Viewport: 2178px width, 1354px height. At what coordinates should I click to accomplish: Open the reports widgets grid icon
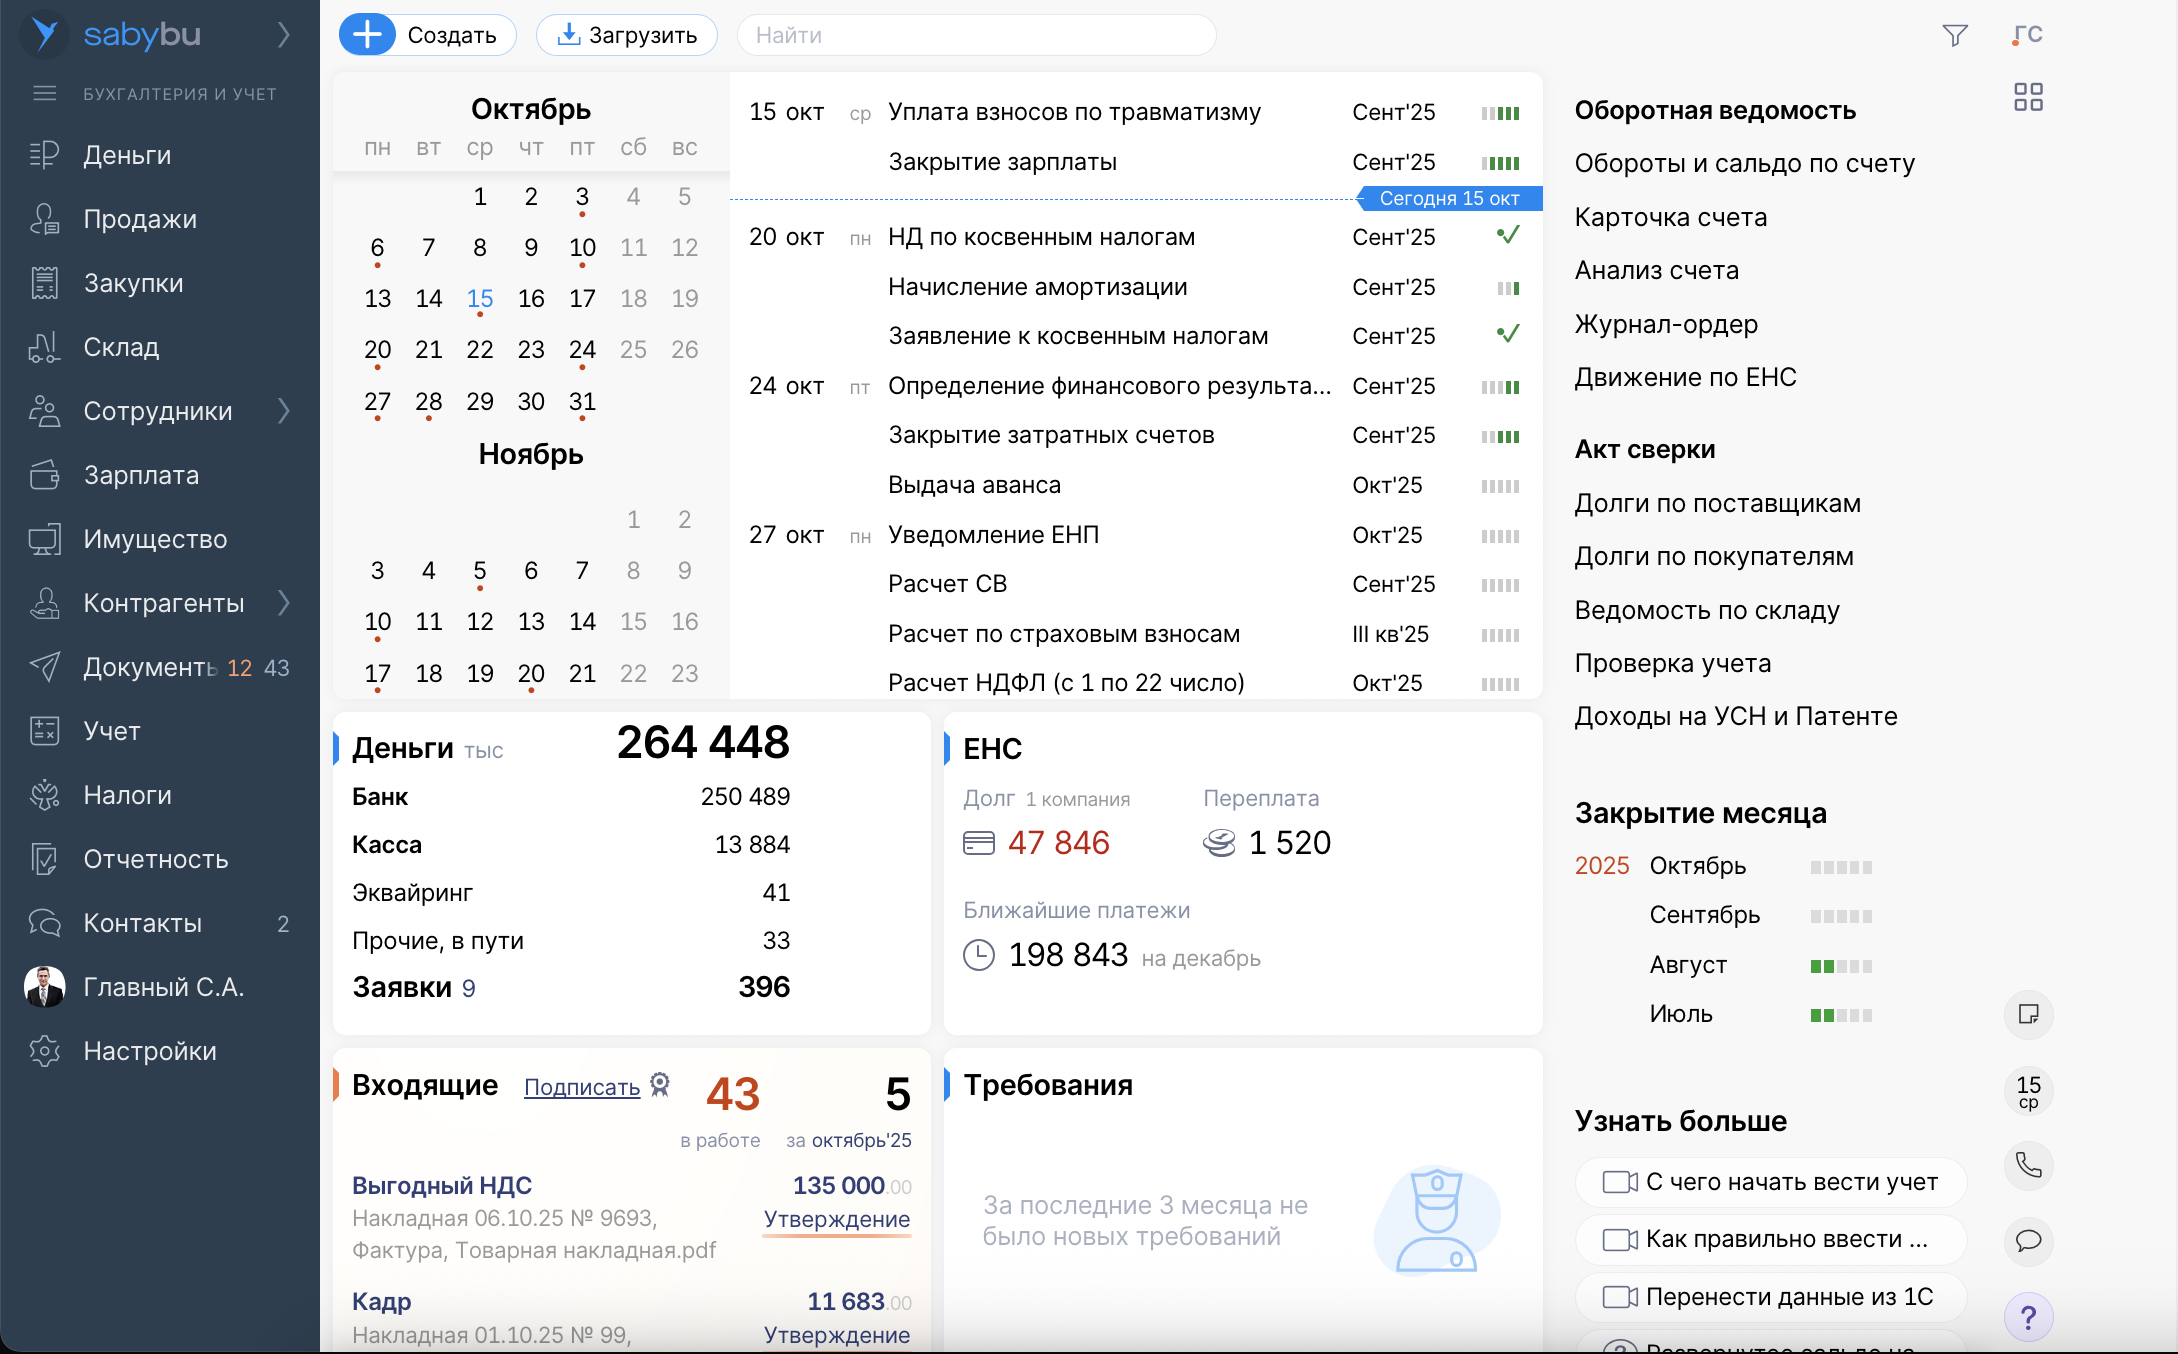pos(2029,96)
